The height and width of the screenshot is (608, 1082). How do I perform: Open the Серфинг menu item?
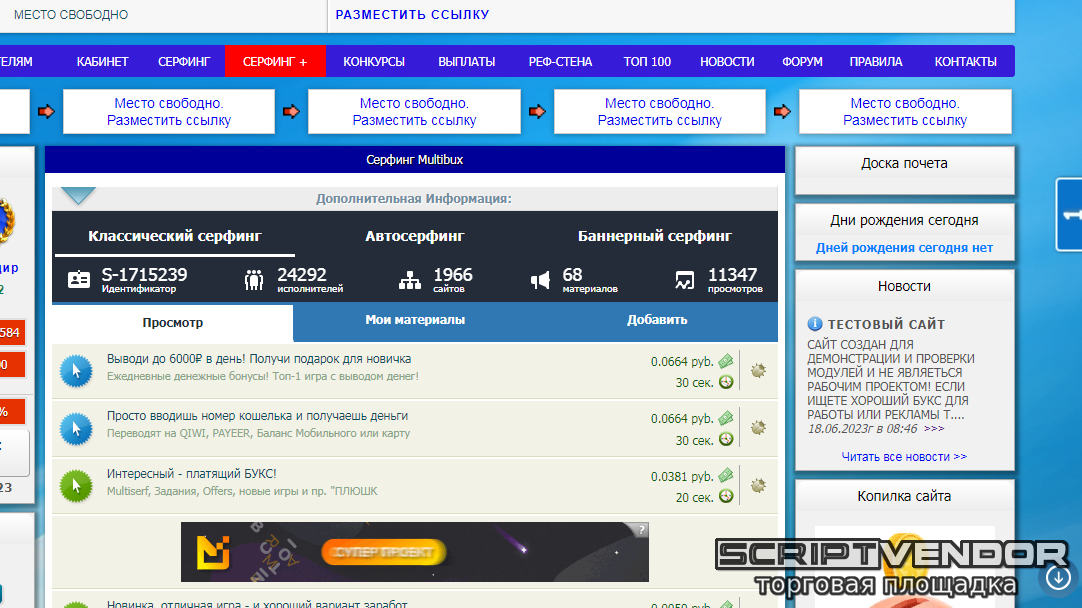click(x=184, y=61)
